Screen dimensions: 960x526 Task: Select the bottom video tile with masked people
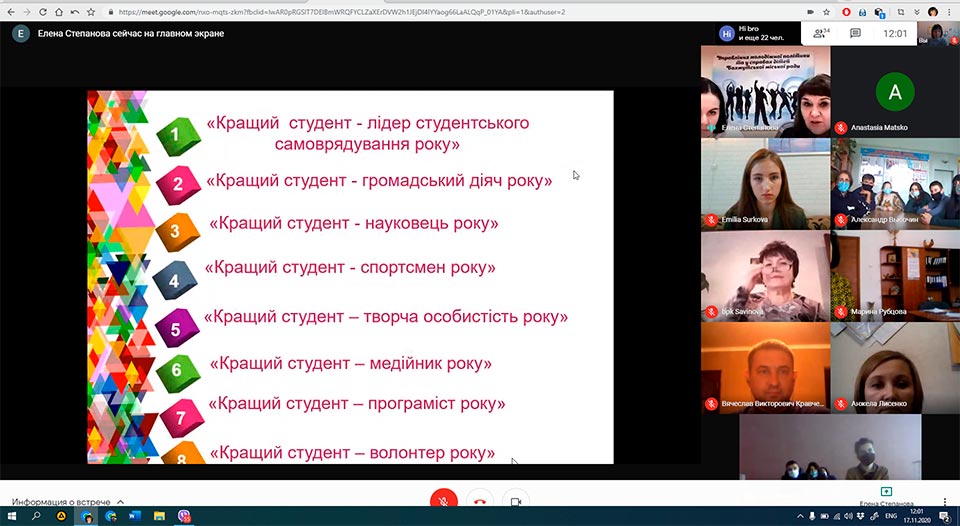point(830,447)
